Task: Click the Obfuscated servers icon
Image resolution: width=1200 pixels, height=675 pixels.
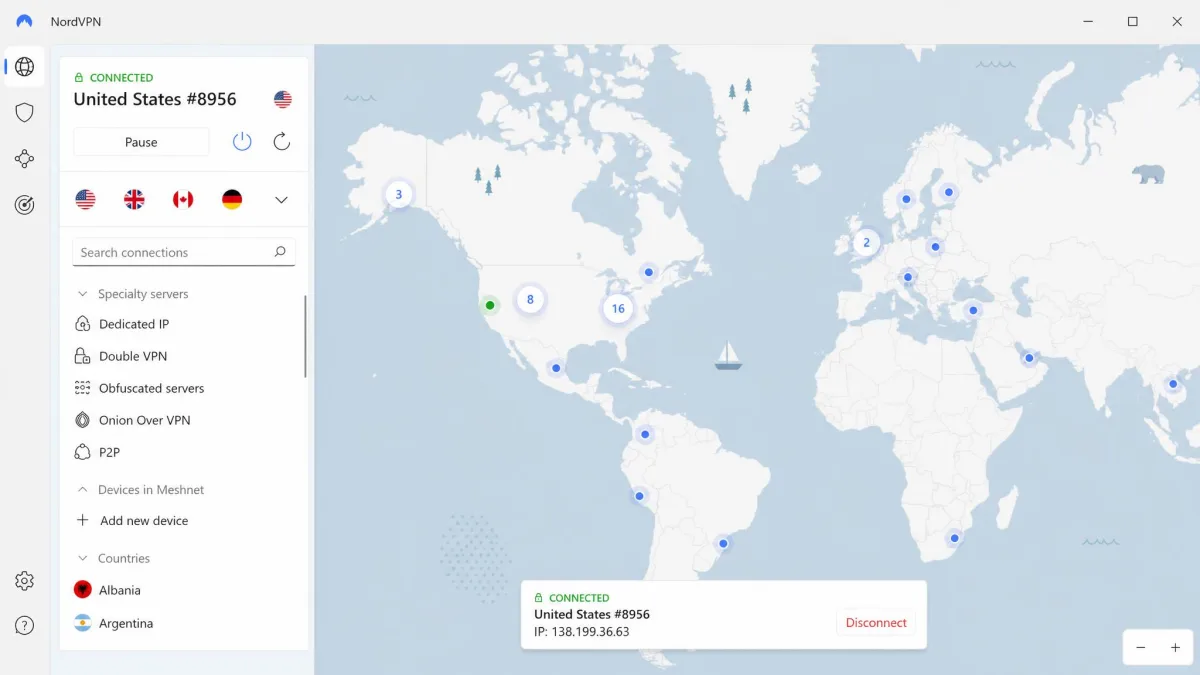Action: pos(83,388)
